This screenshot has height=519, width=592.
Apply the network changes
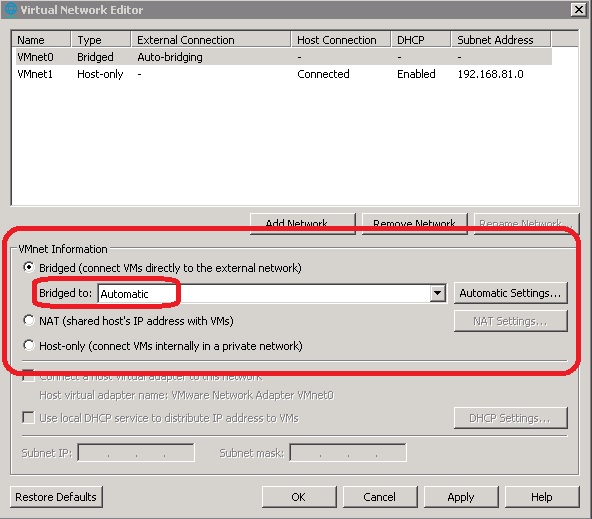pyautogui.click(x=461, y=497)
